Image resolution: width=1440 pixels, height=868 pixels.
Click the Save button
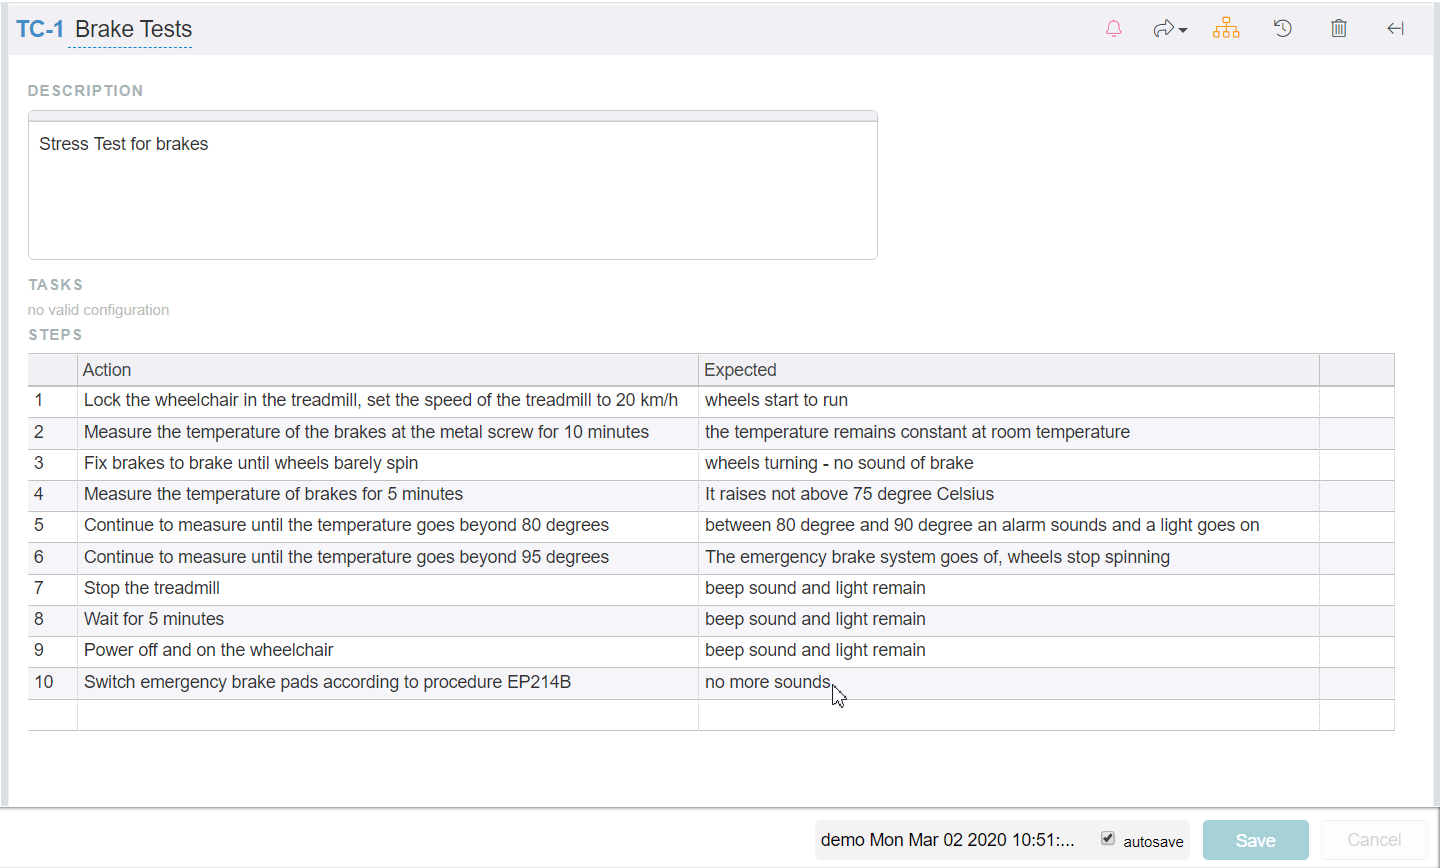[x=1255, y=840]
